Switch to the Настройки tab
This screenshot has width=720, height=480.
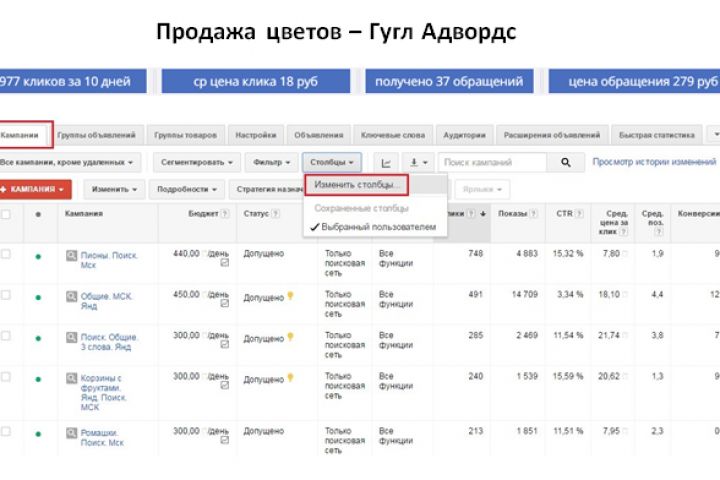tap(256, 135)
